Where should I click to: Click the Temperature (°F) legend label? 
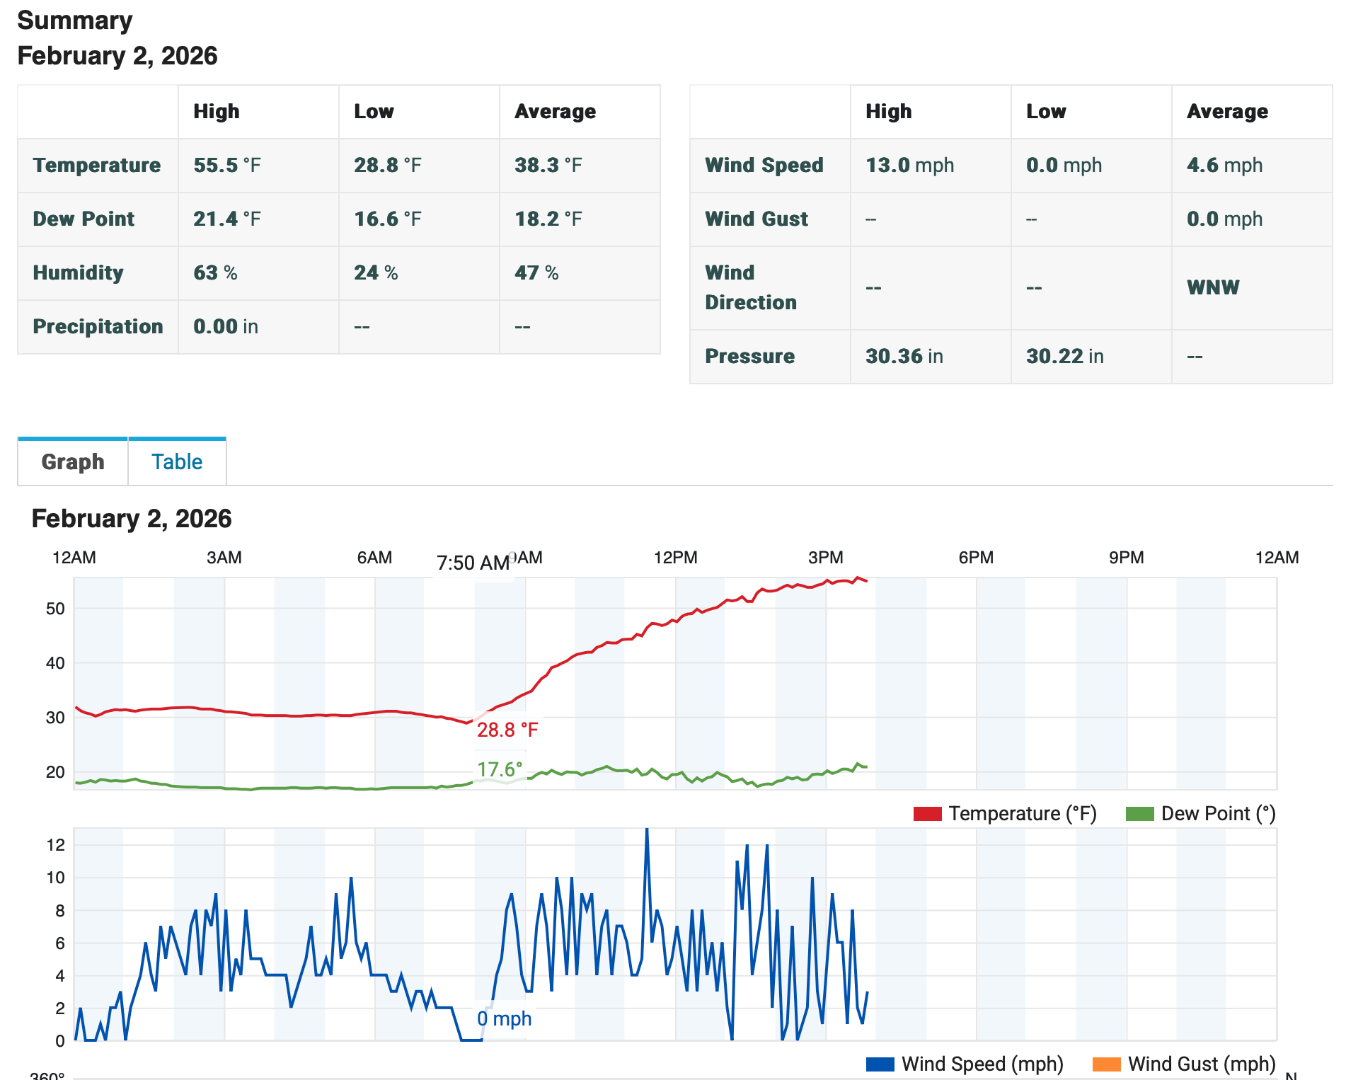[1022, 814]
